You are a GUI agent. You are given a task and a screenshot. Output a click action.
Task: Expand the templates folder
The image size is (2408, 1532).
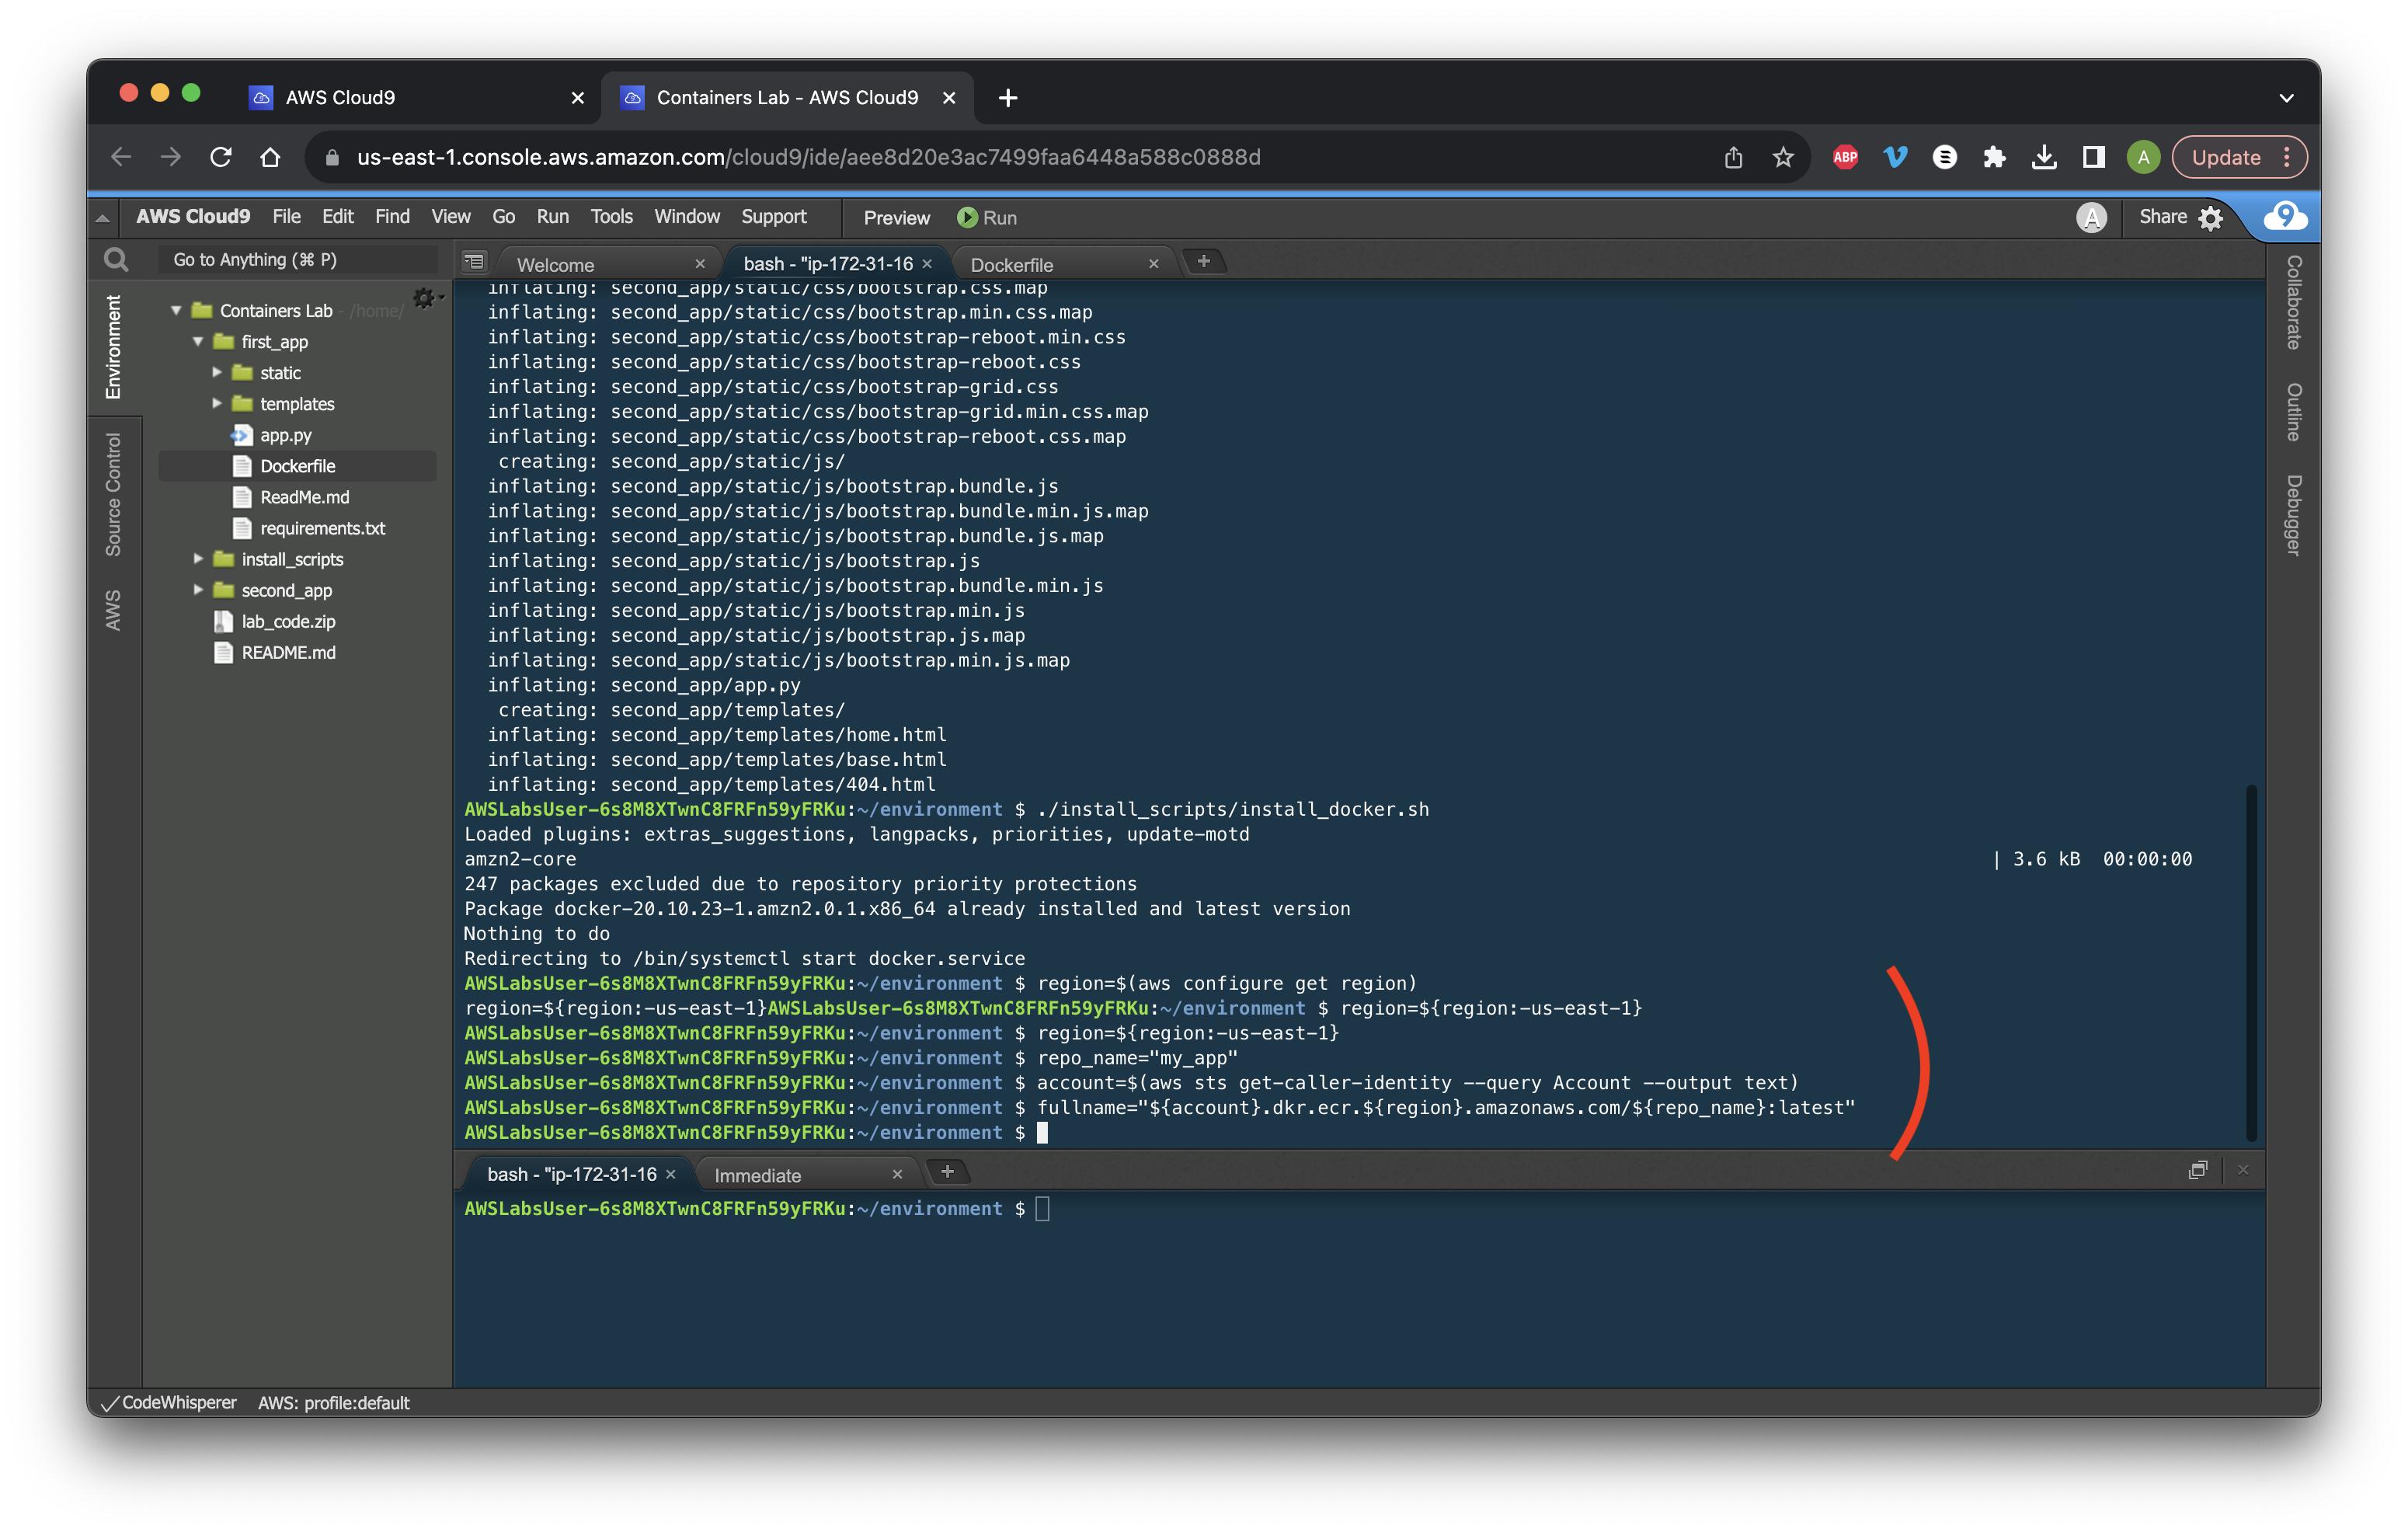click(217, 404)
